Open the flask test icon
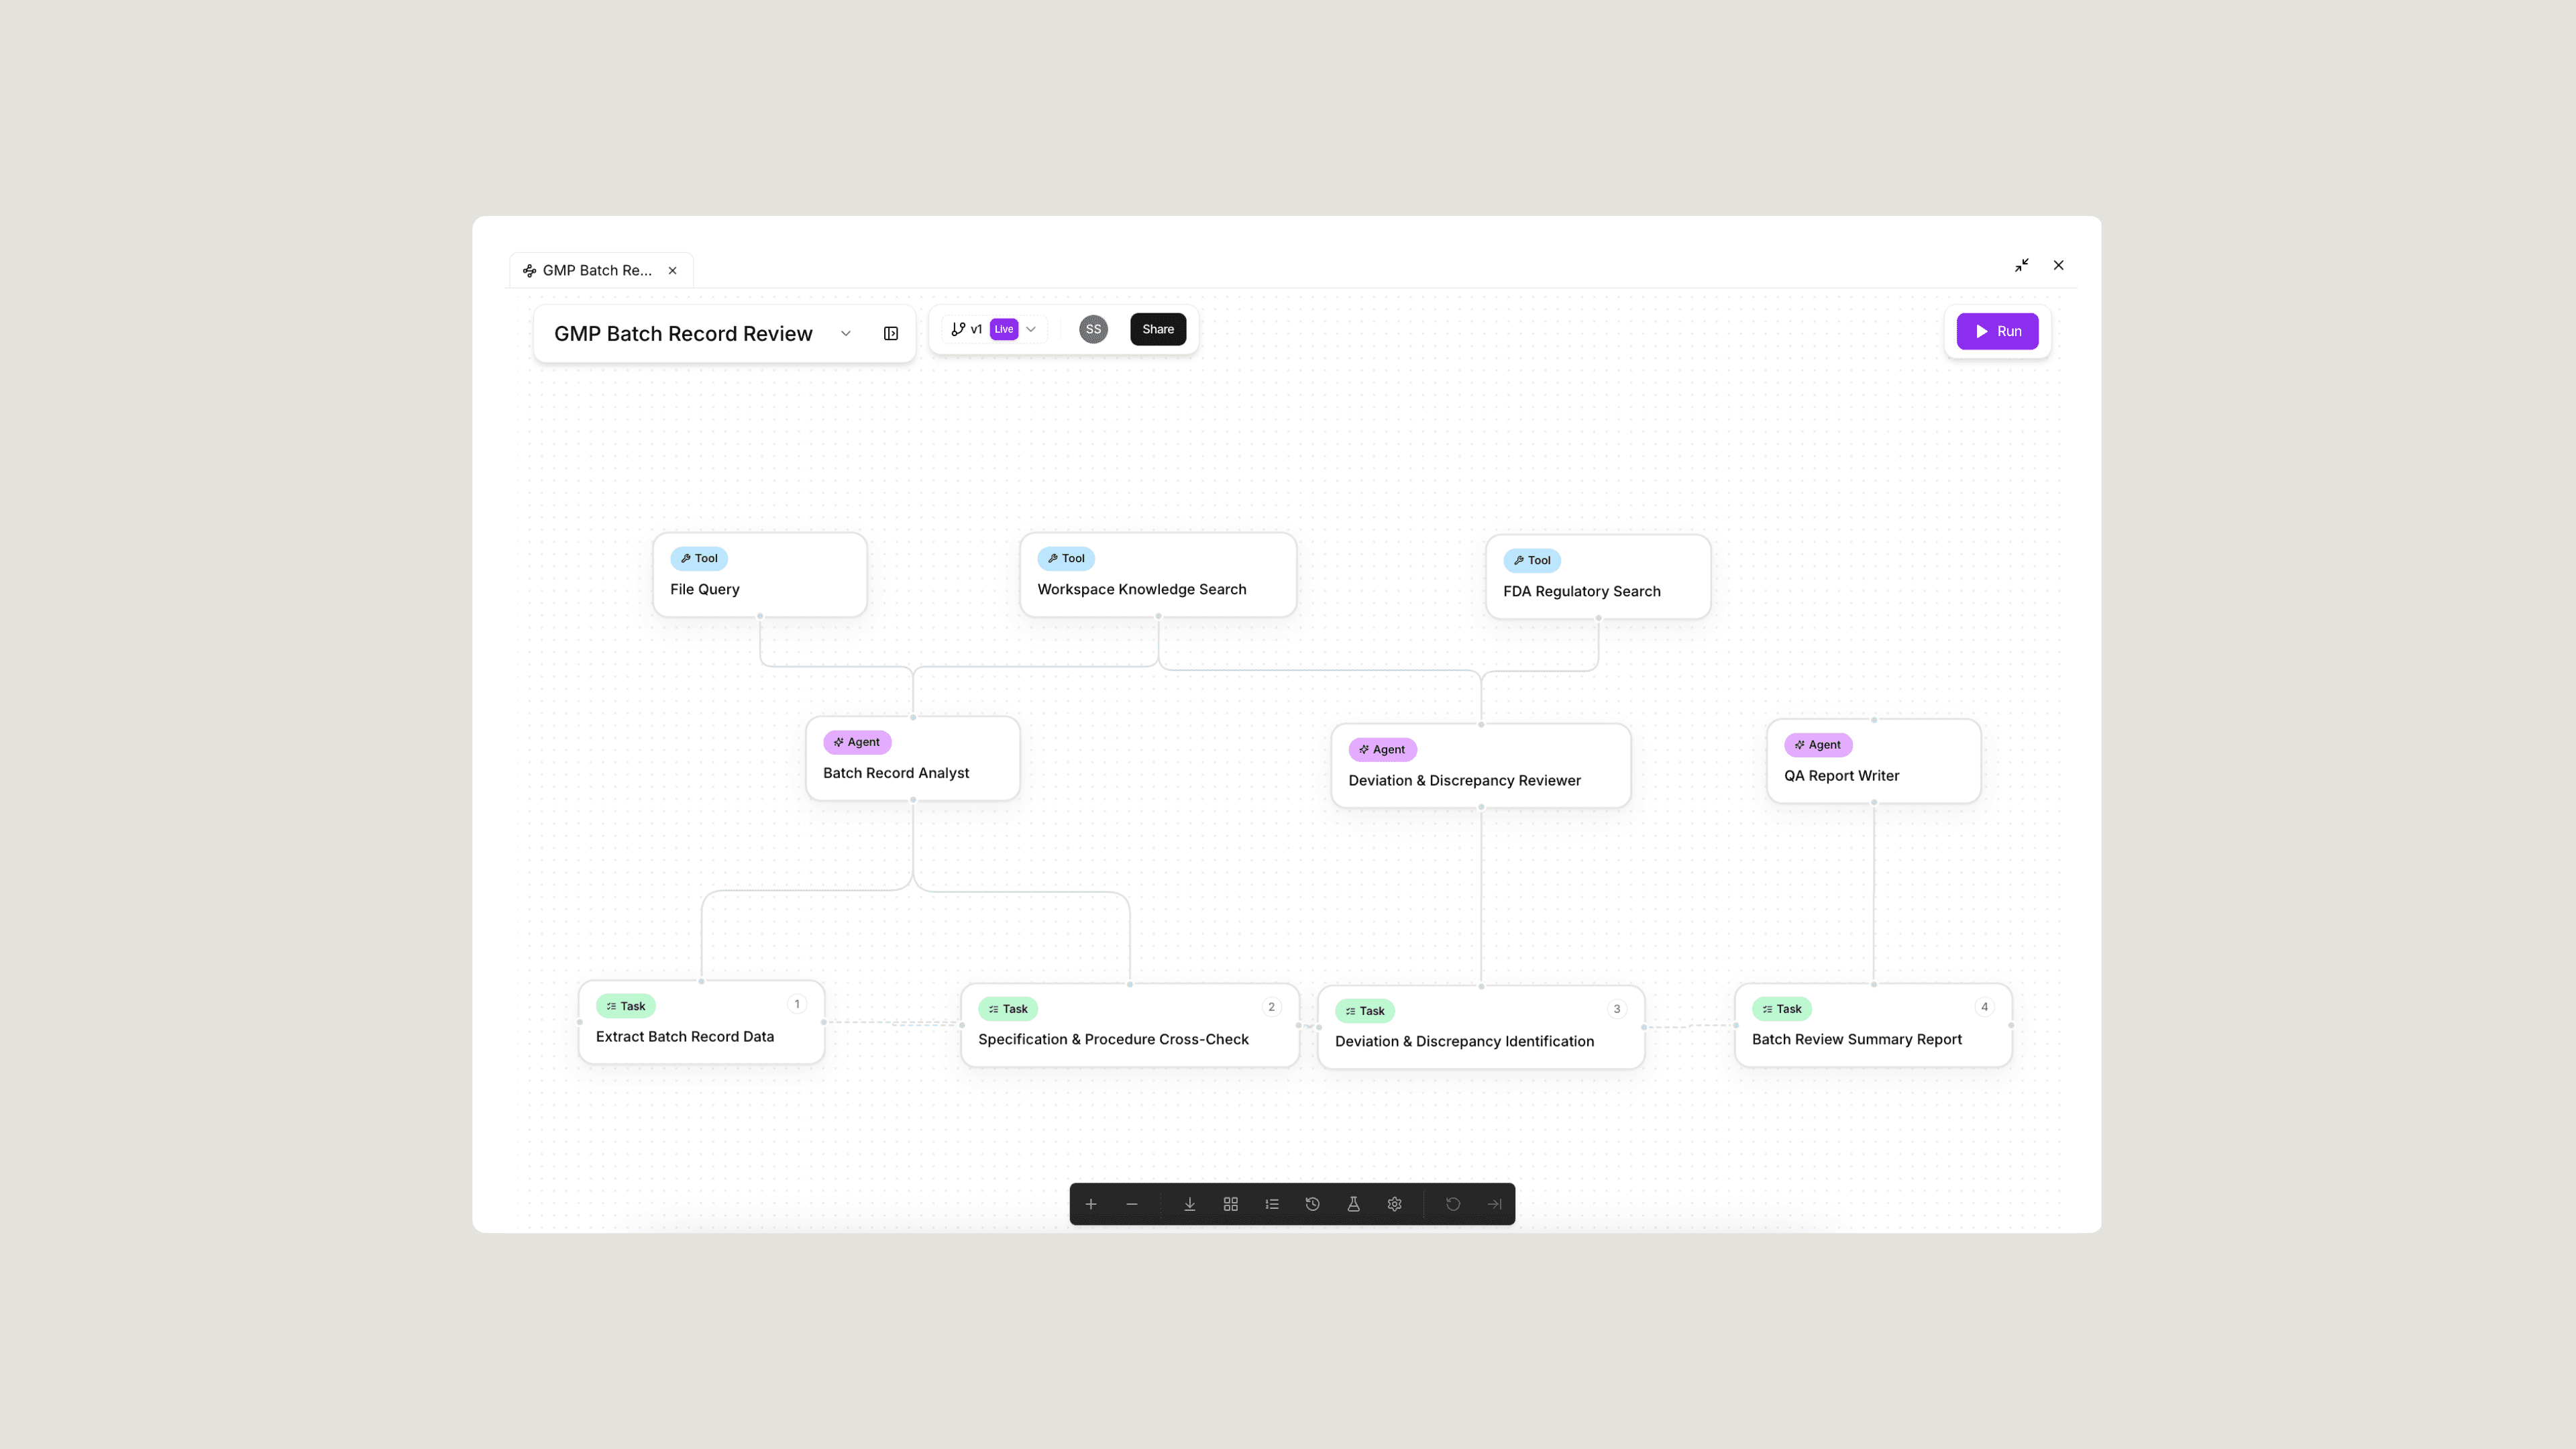The width and height of the screenshot is (2576, 1449). click(x=1354, y=1204)
